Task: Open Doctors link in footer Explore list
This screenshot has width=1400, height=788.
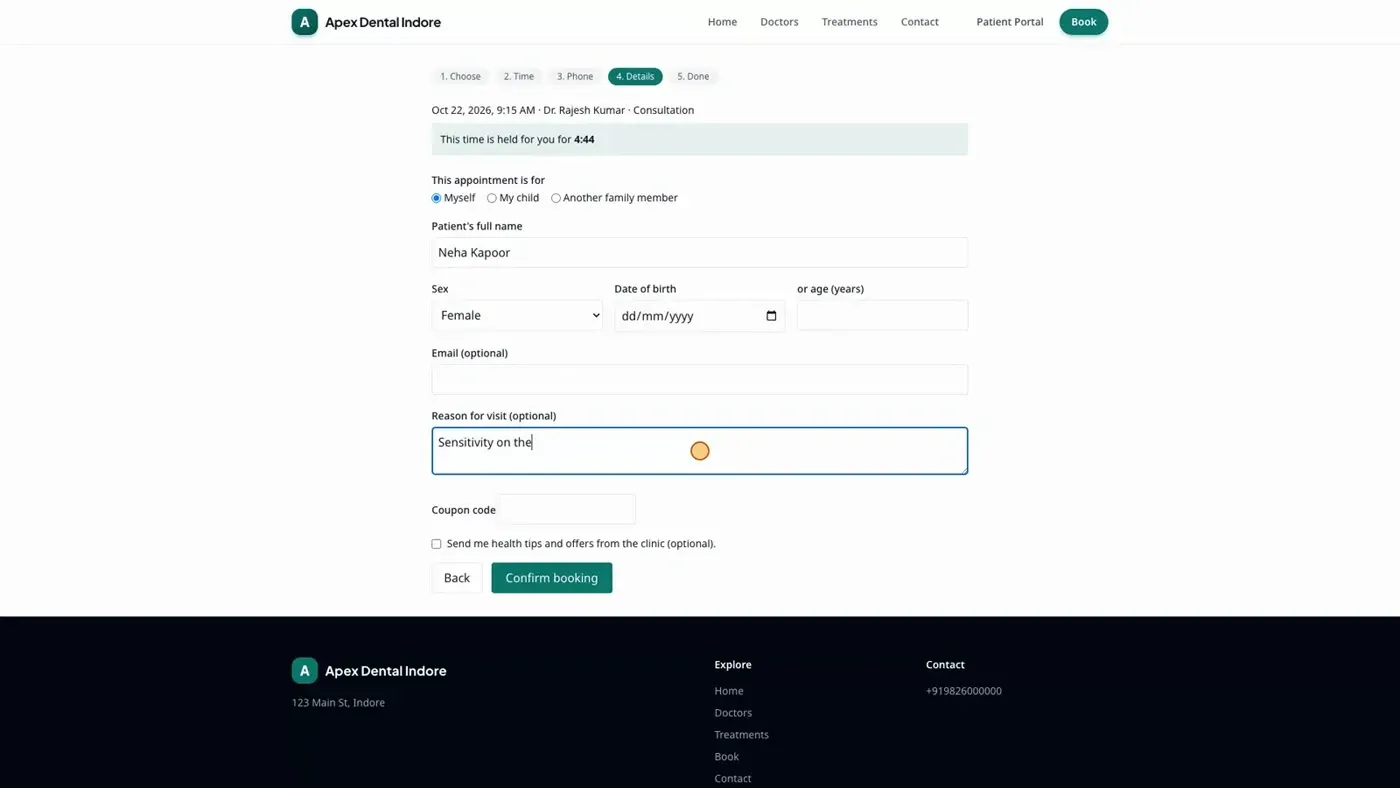Action: click(733, 713)
